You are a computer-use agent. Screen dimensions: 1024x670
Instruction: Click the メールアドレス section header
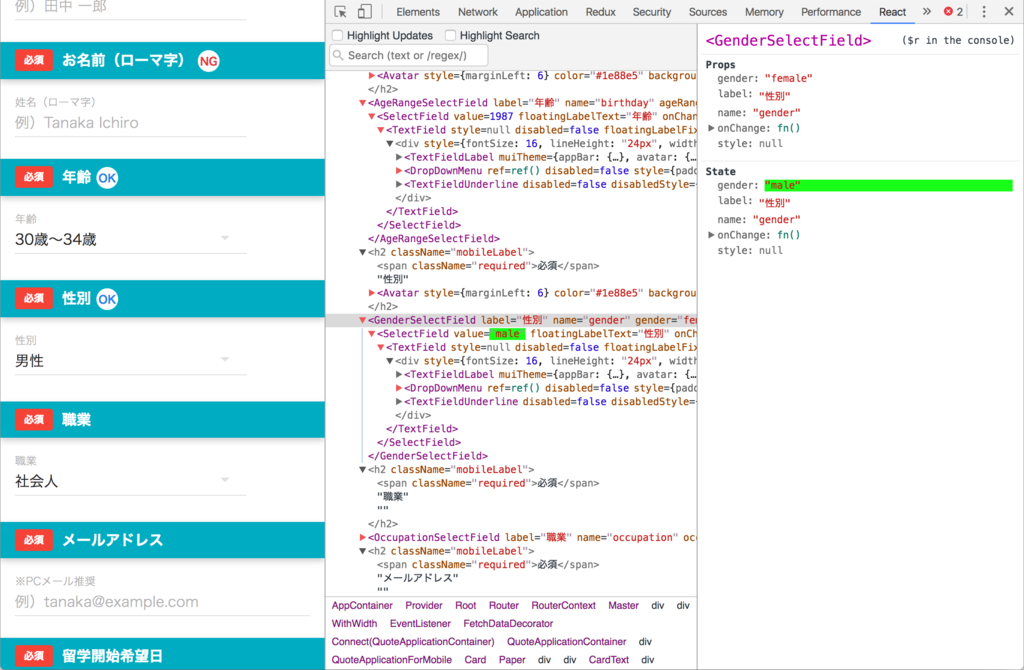click(162, 540)
